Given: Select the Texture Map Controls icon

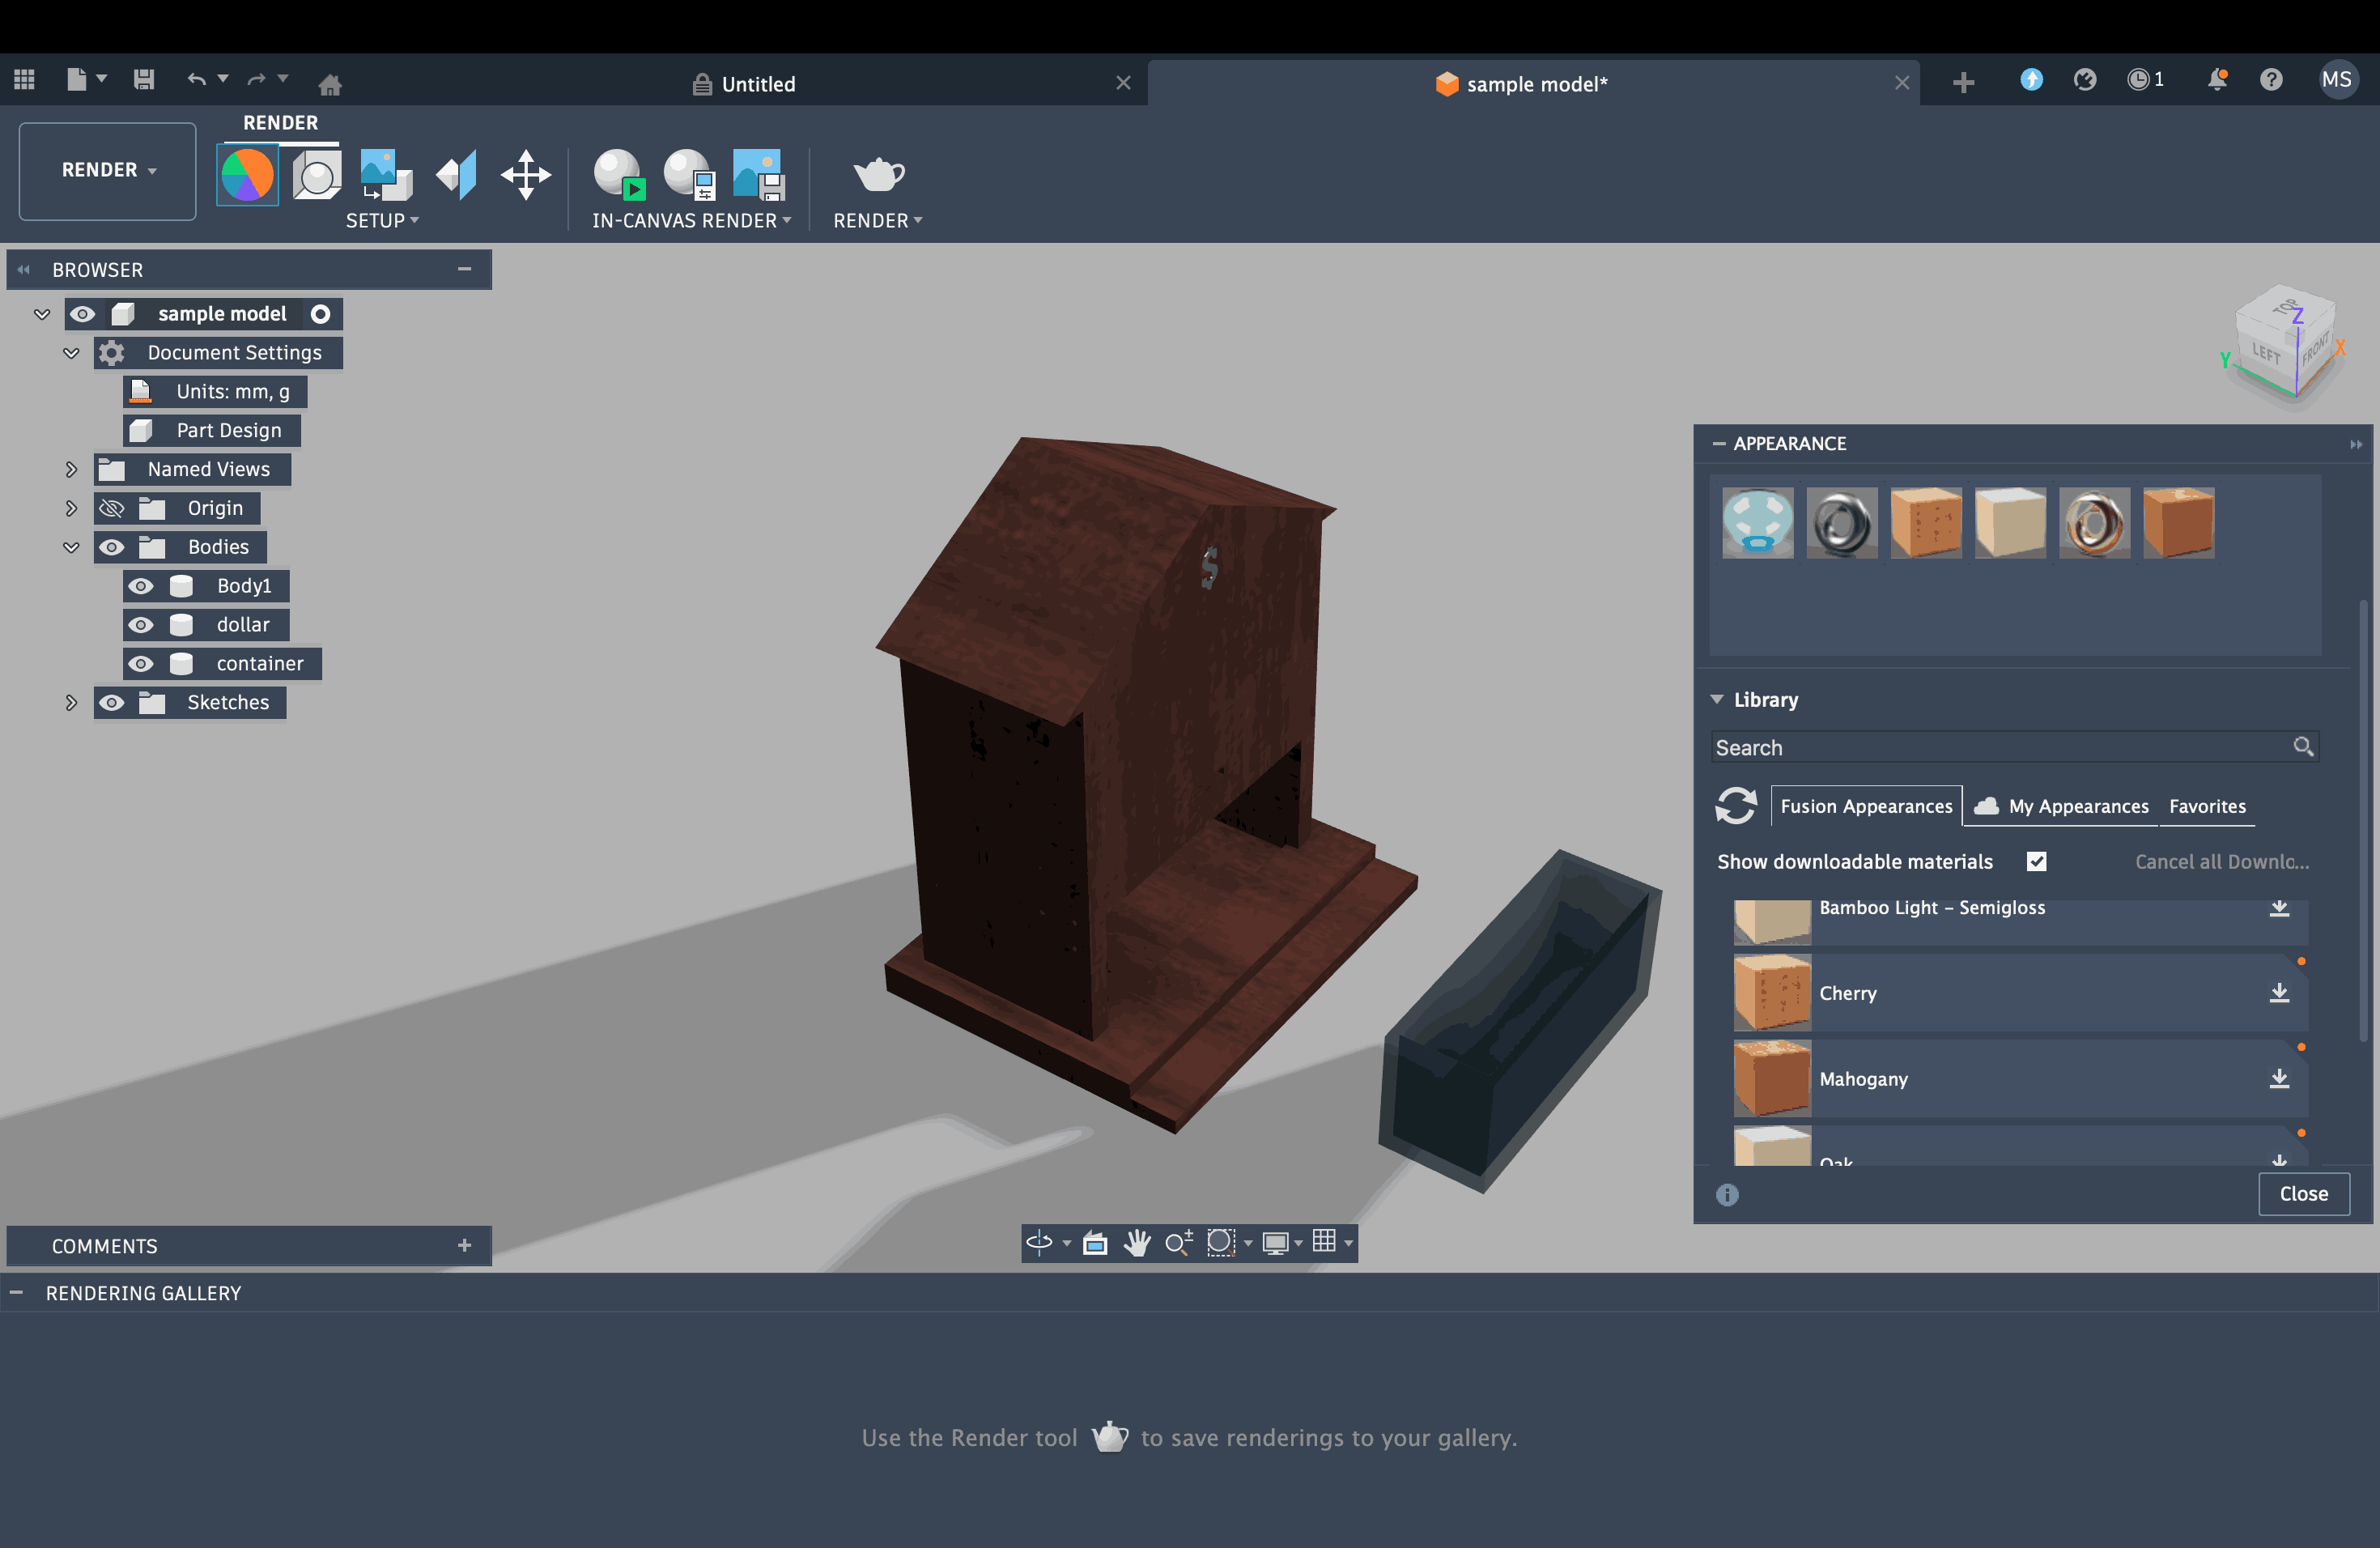Looking at the screenshot, I should pyautogui.click(x=457, y=176).
